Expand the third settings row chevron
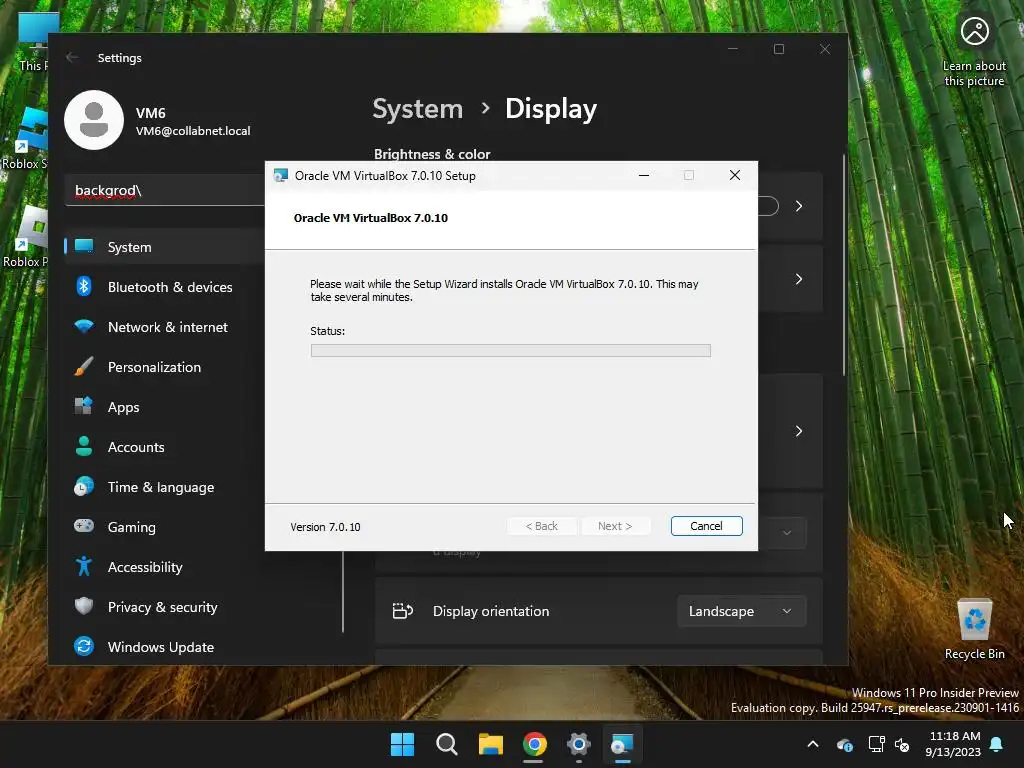 coord(799,431)
